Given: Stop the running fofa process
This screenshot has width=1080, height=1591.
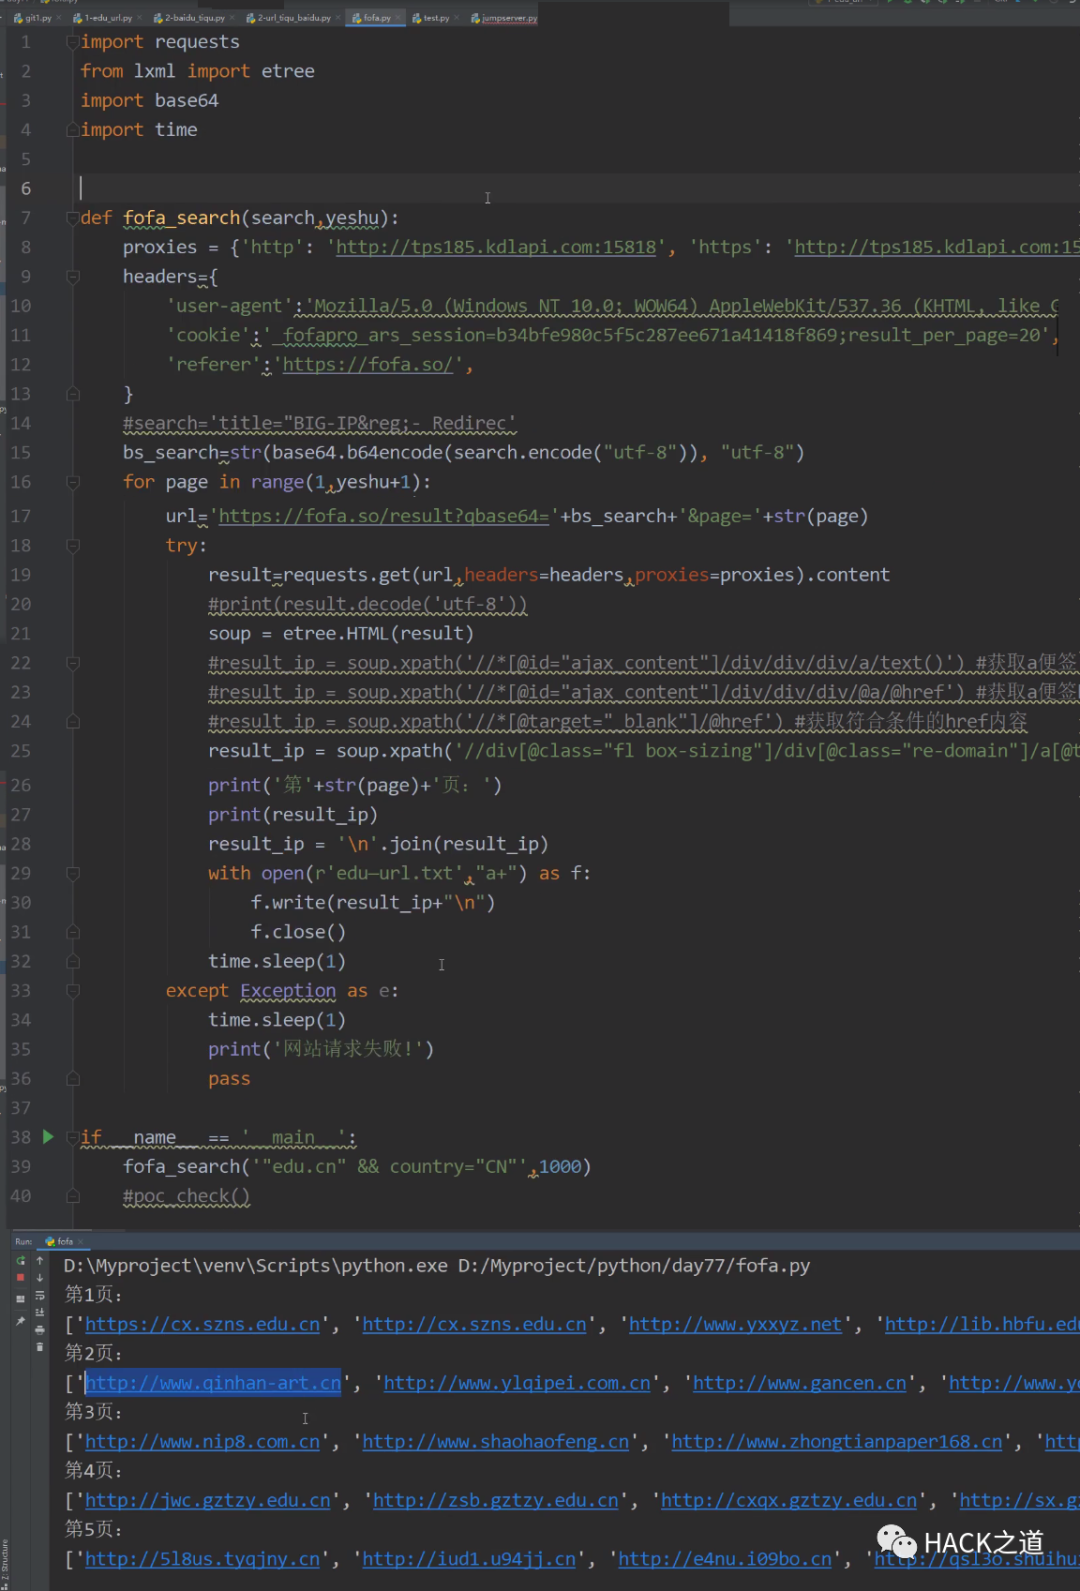Looking at the screenshot, I should 21,1278.
